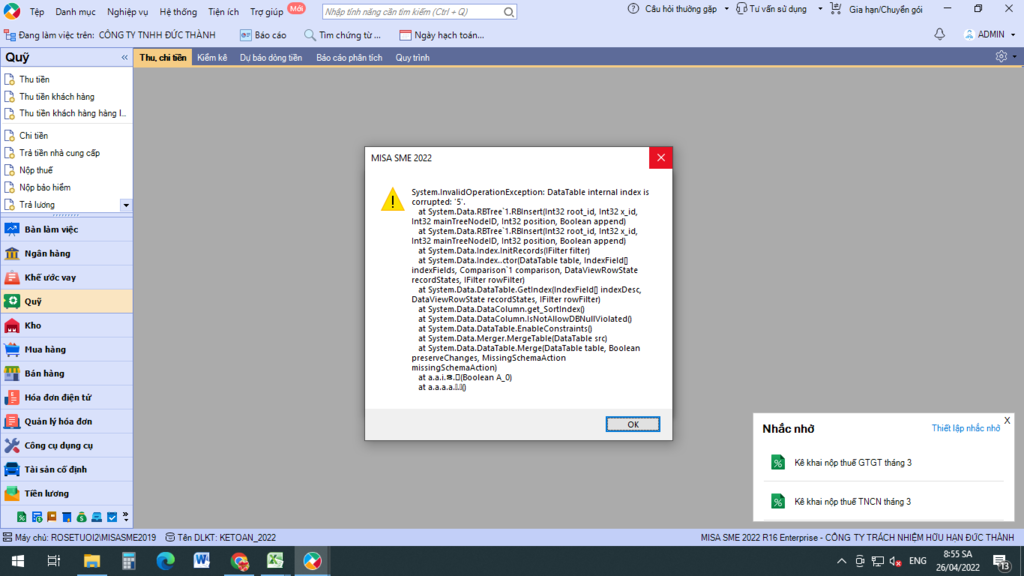Click the magnifier icon in search box
The width and height of the screenshot is (1024, 576).
click(509, 12)
